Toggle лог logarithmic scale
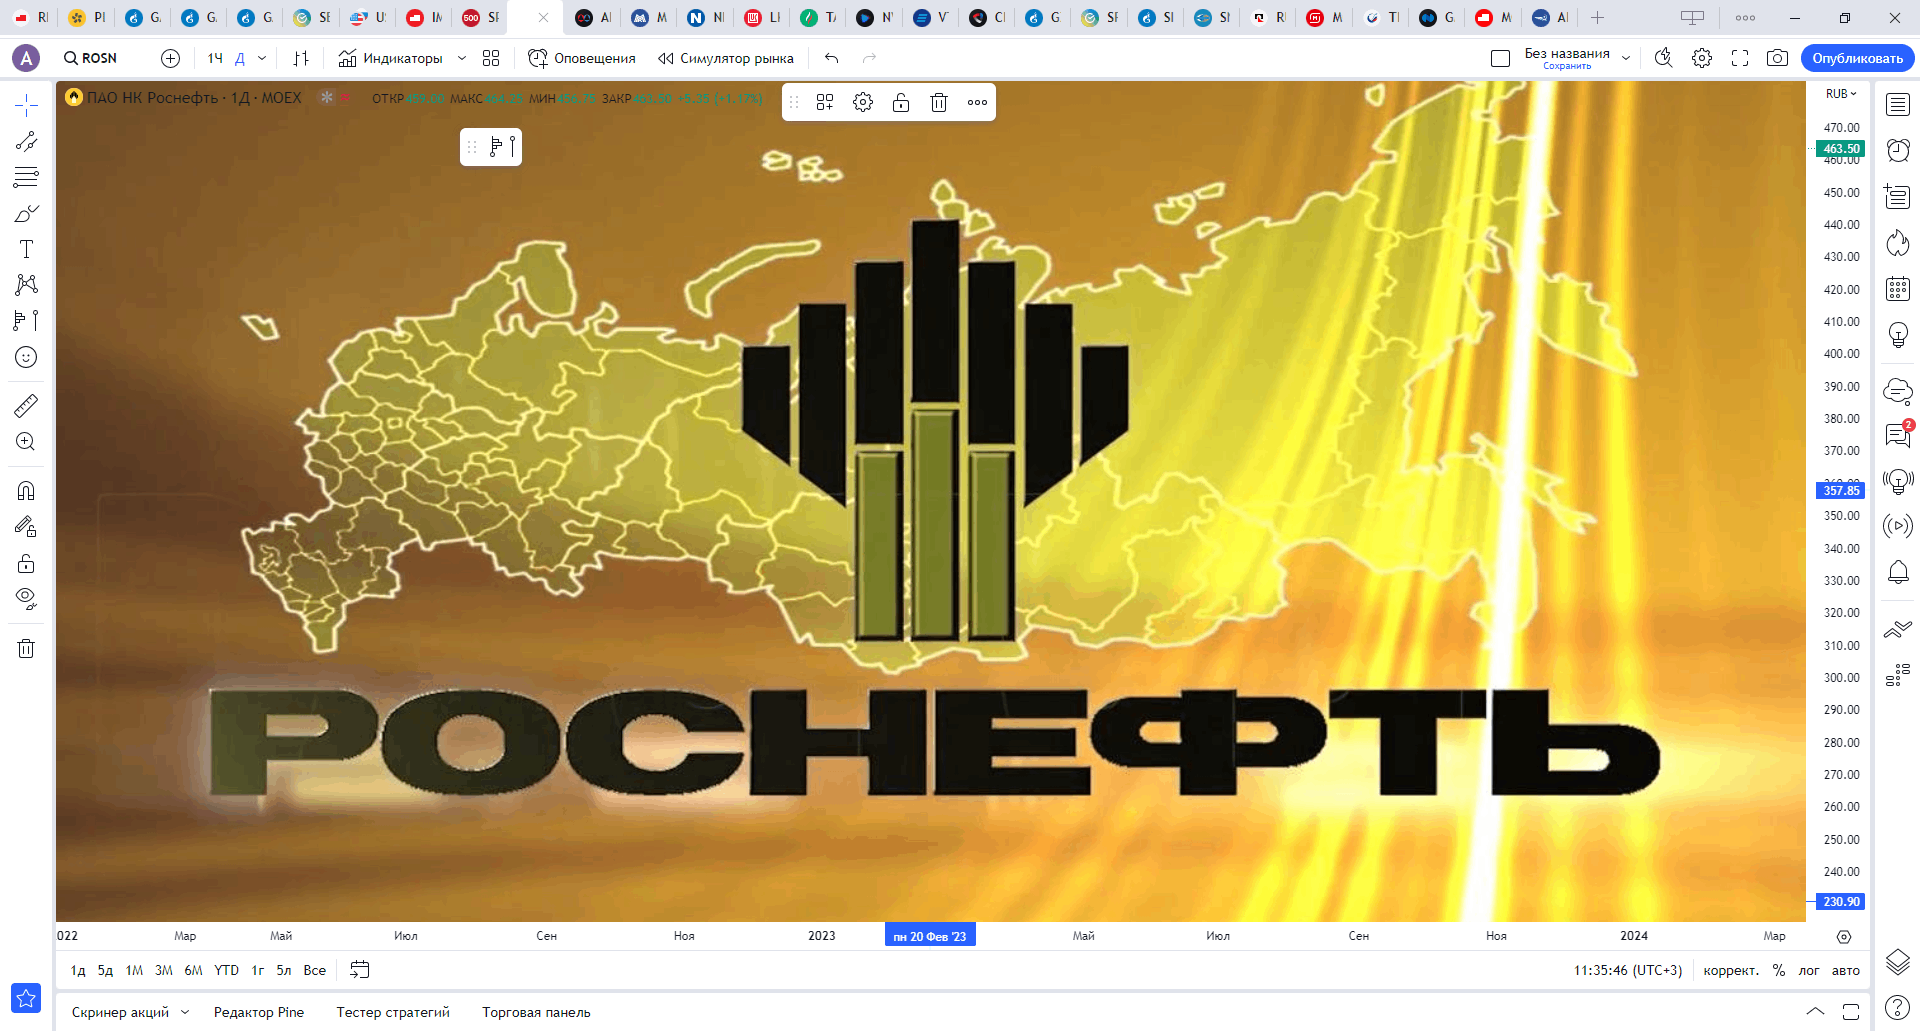The width and height of the screenshot is (1920, 1031). tap(1809, 970)
